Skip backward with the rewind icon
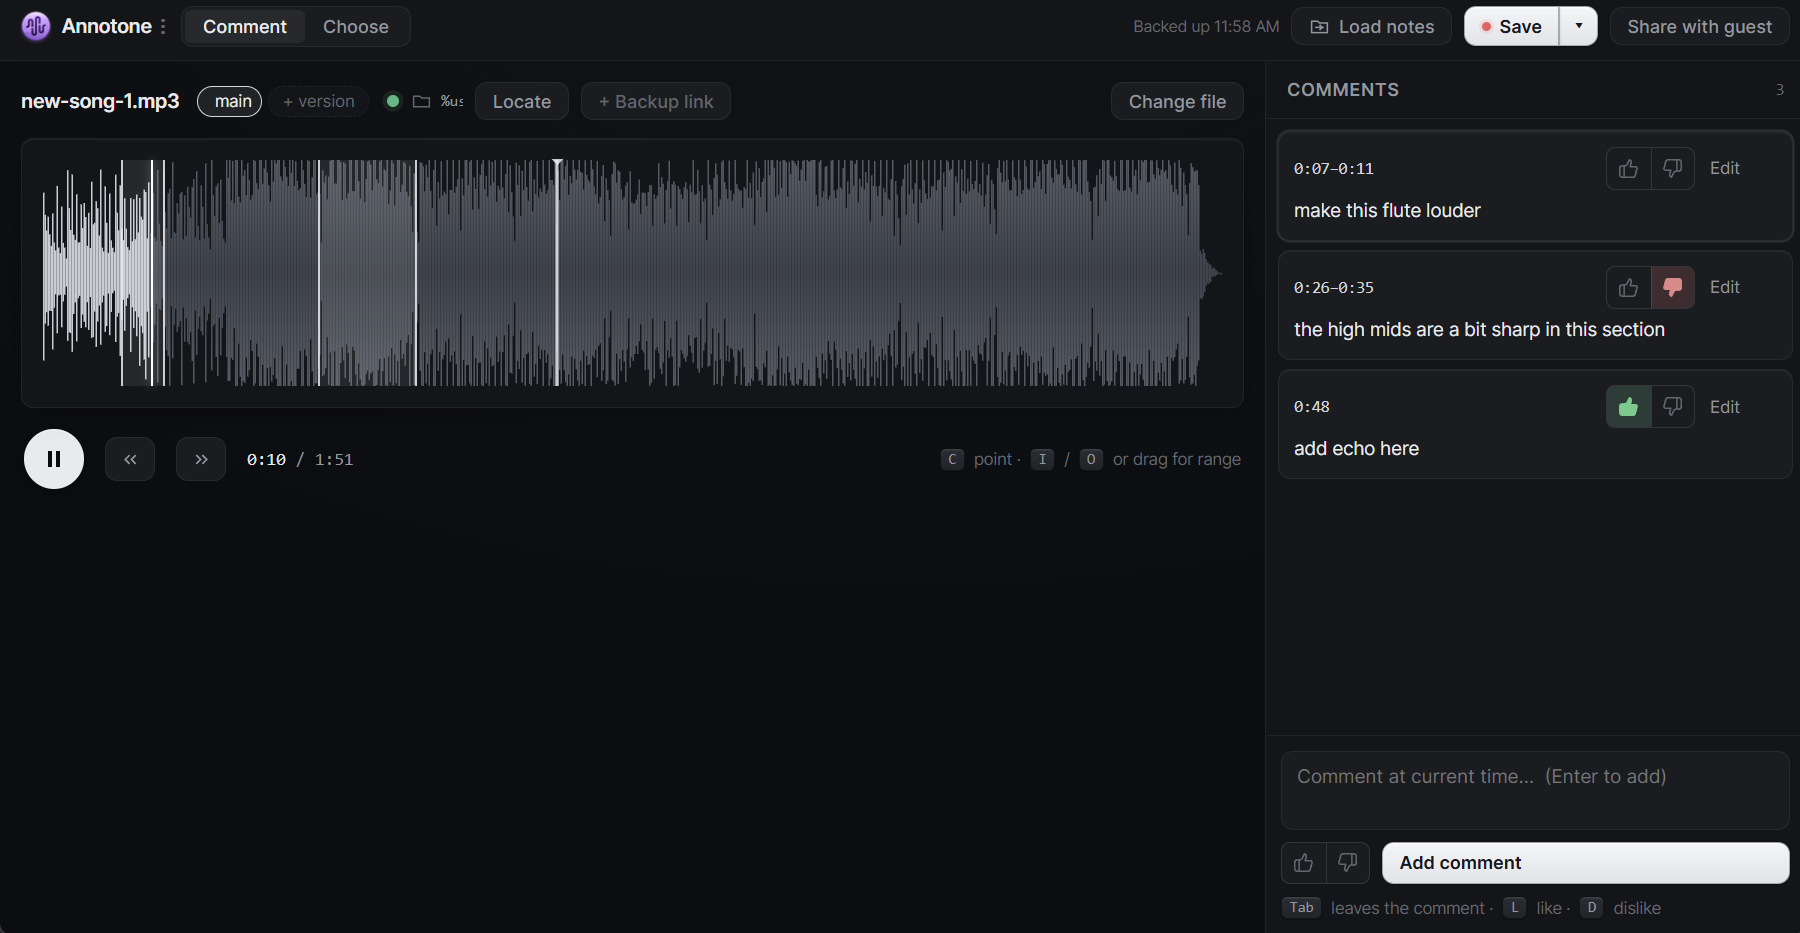 pyautogui.click(x=130, y=459)
